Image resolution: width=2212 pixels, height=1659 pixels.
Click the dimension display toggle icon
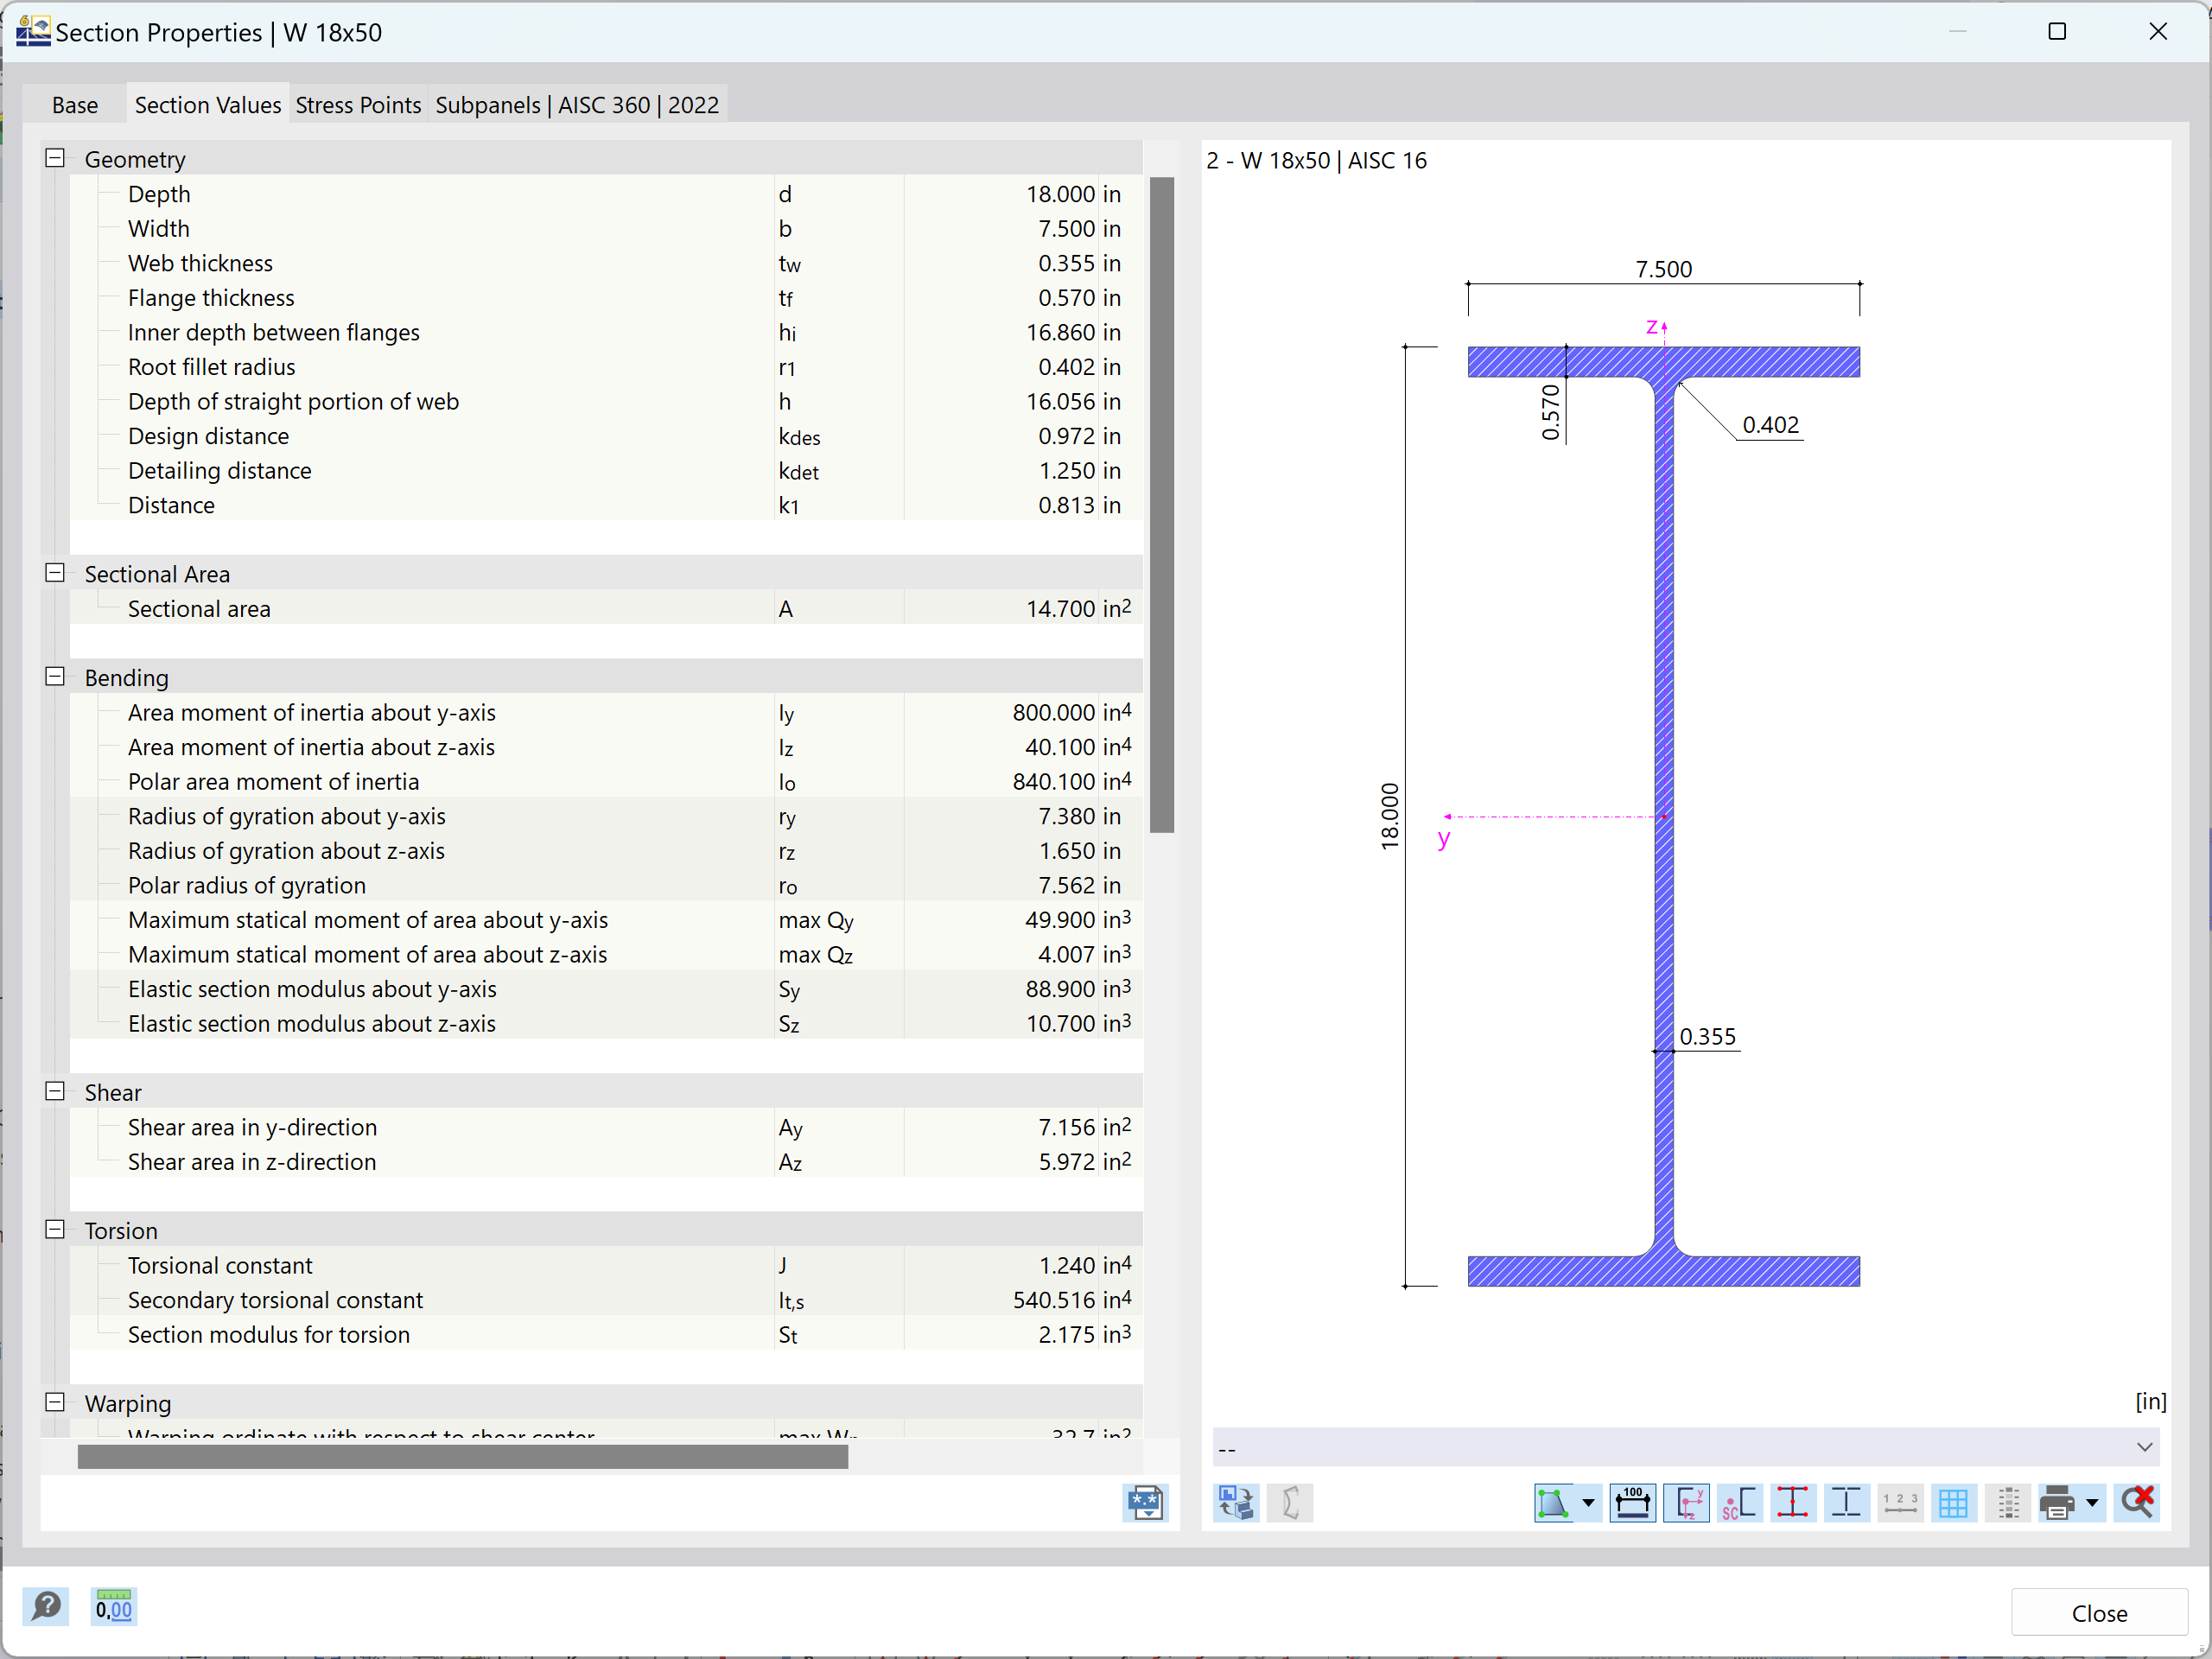[x=1632, y=1502]
